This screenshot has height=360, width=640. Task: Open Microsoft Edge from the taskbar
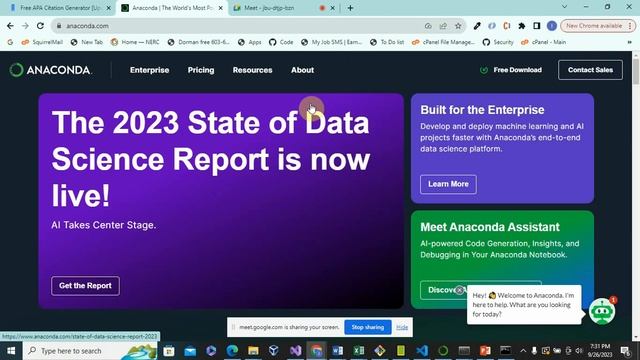pos(232,351)
